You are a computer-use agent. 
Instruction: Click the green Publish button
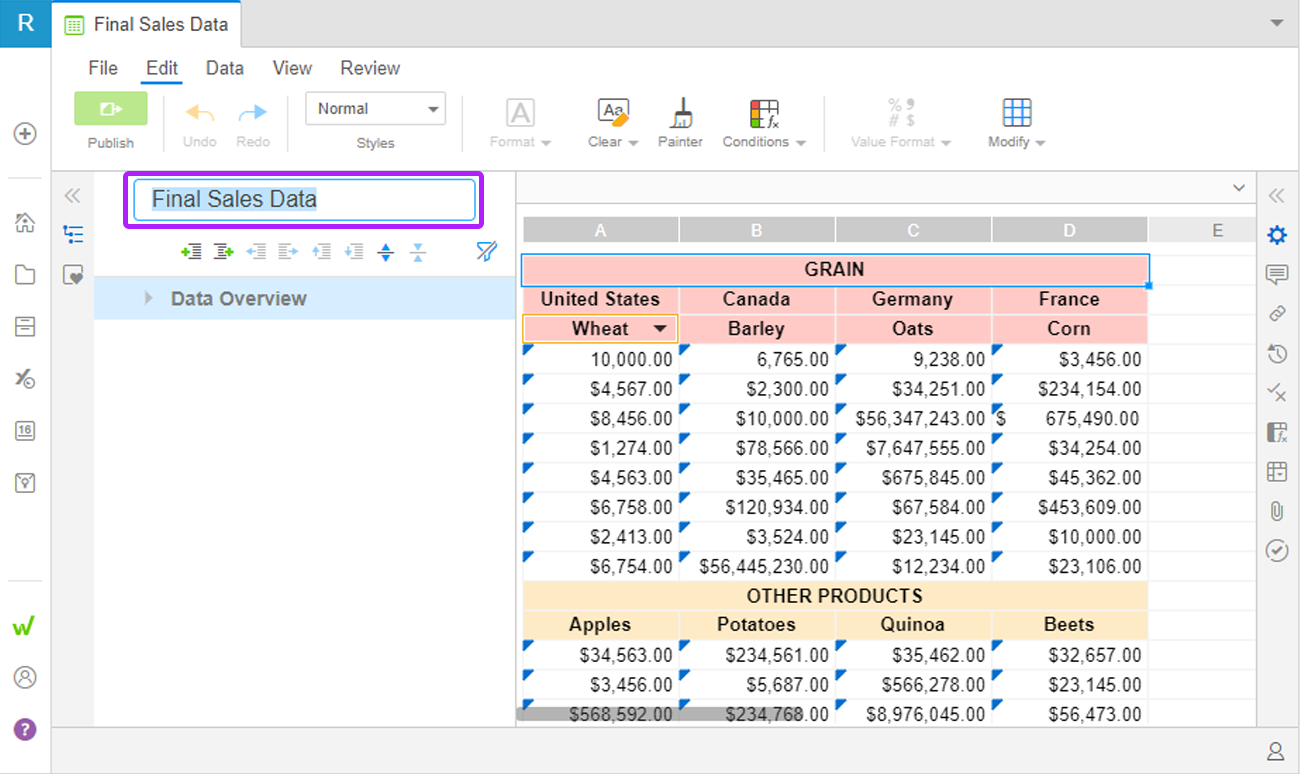click(x=111, y=109)
